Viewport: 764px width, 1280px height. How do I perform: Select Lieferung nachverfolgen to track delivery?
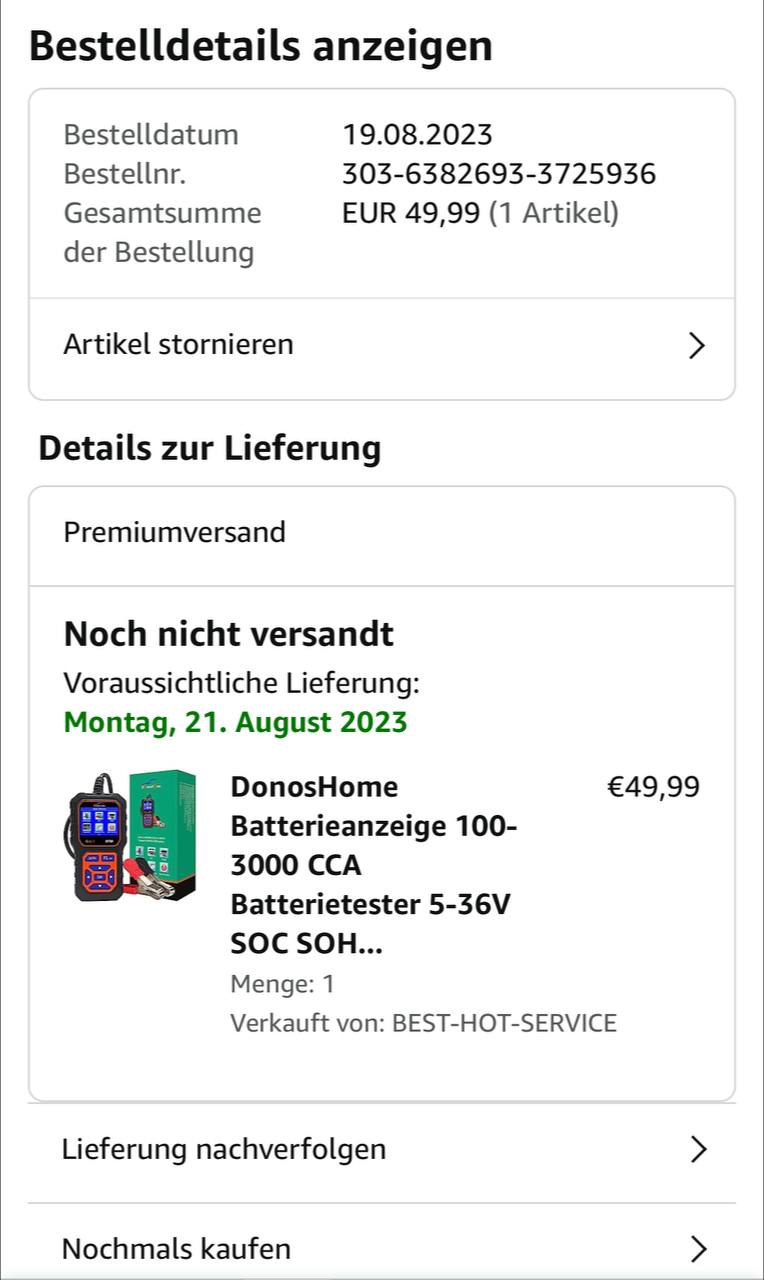(224, 1149)
